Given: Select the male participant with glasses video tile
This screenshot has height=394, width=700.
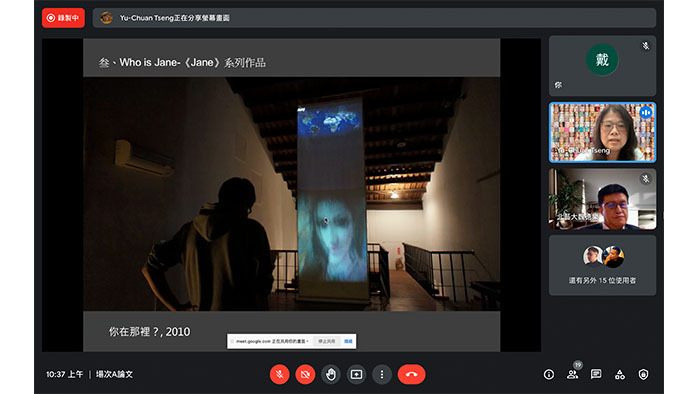Looking at the screenshot, I should click(x=602, y=199).
